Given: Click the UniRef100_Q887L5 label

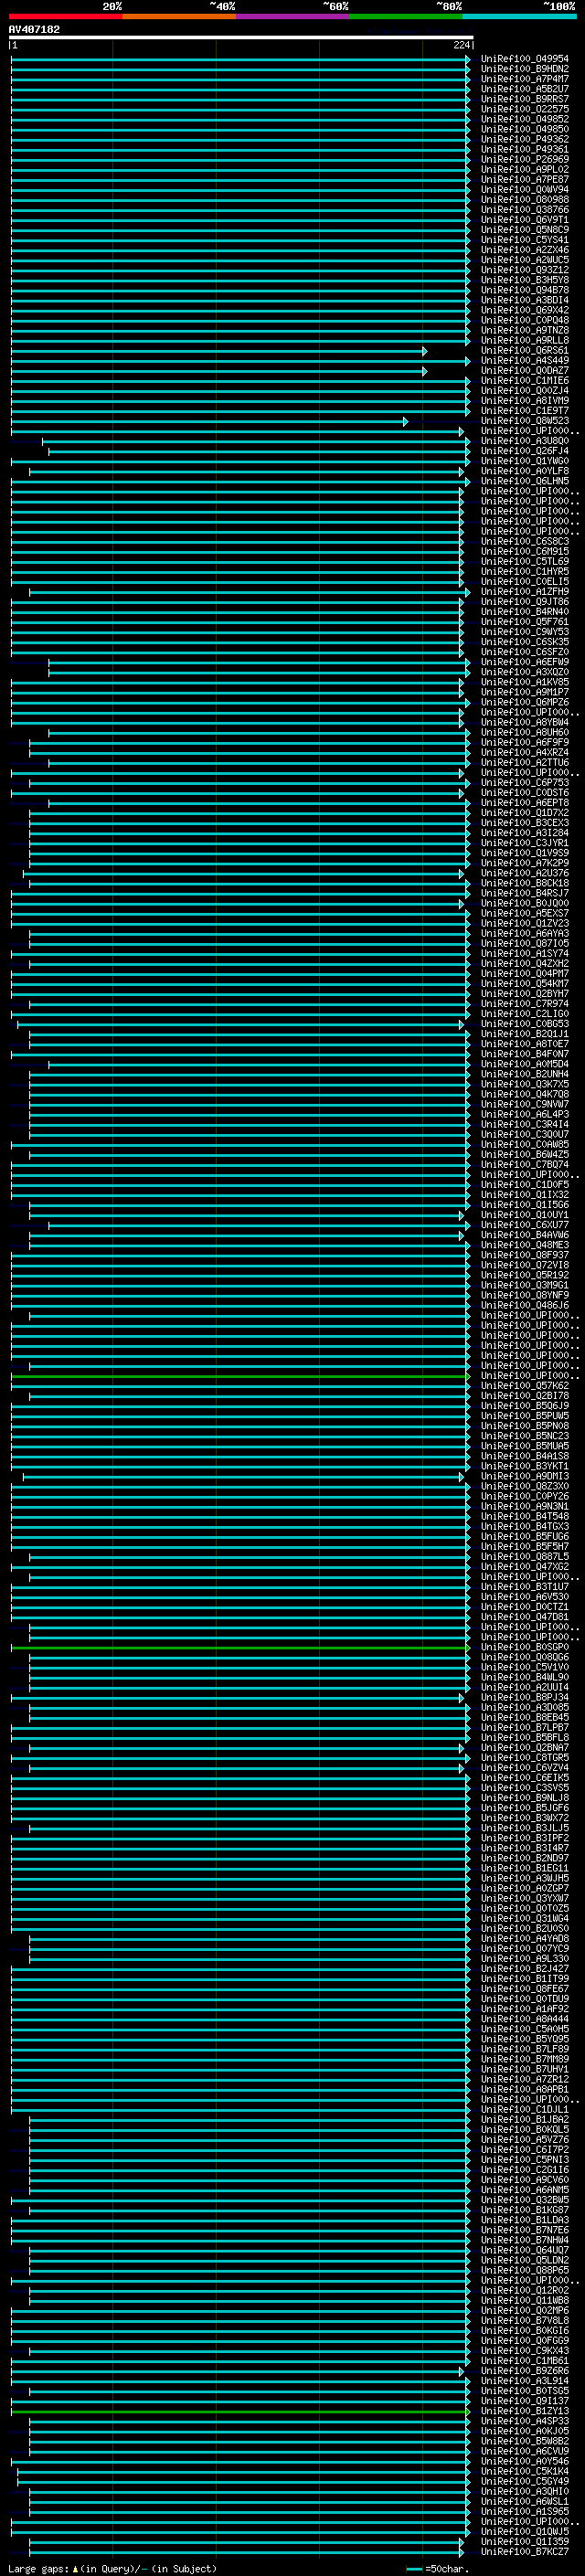Looking at the screenshot, I should point(524,1557).
